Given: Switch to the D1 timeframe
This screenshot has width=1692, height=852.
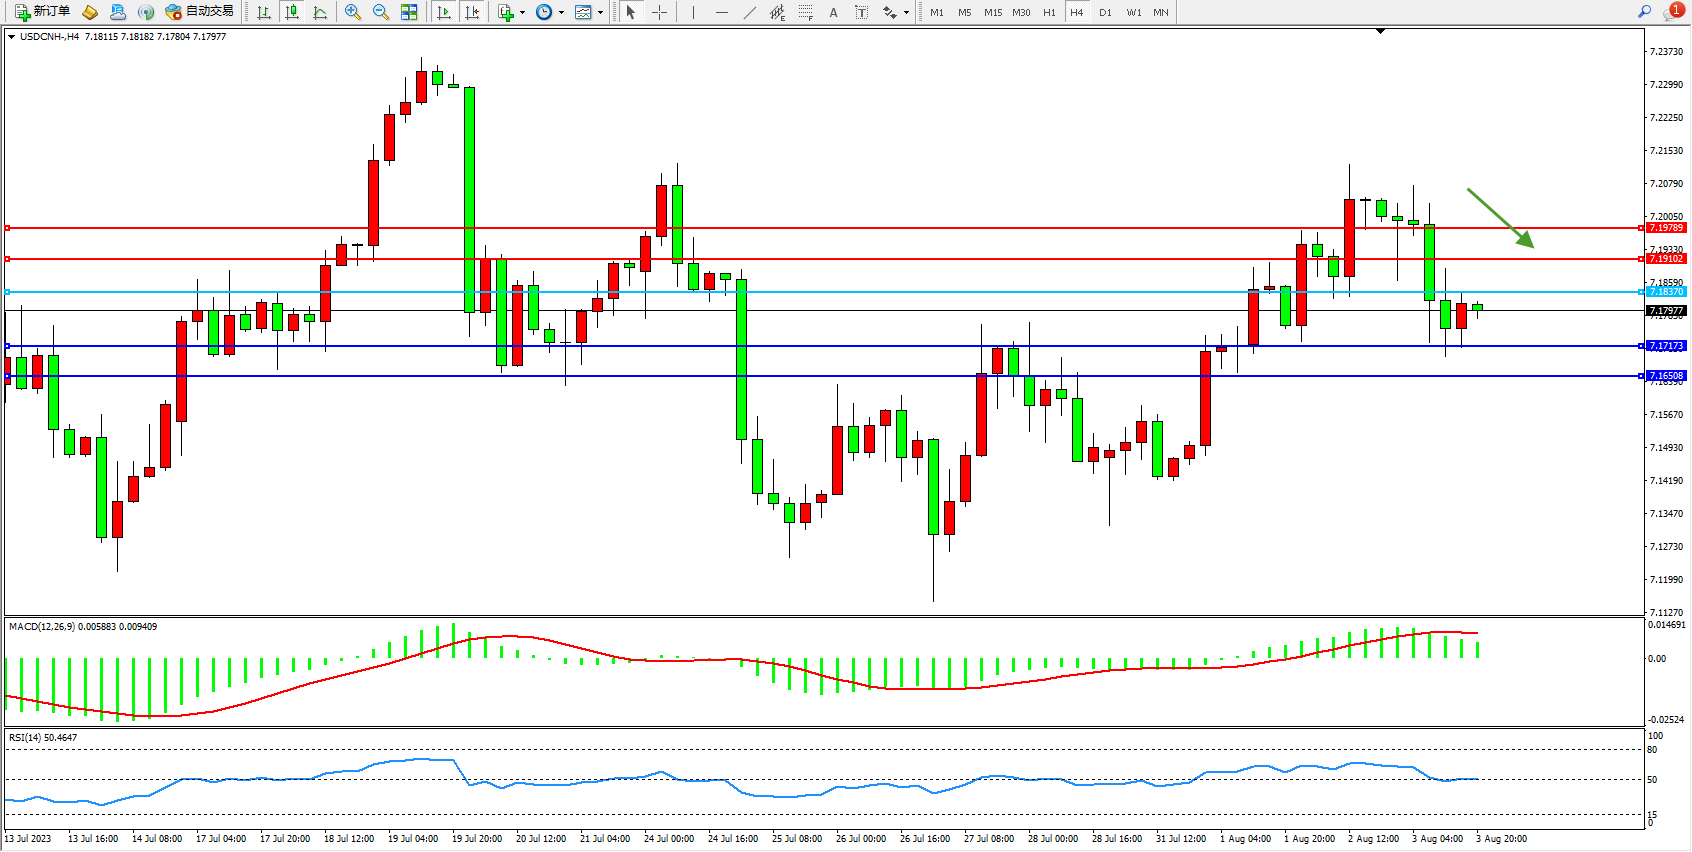Looking at the screenshot, I should (1105, 13).
